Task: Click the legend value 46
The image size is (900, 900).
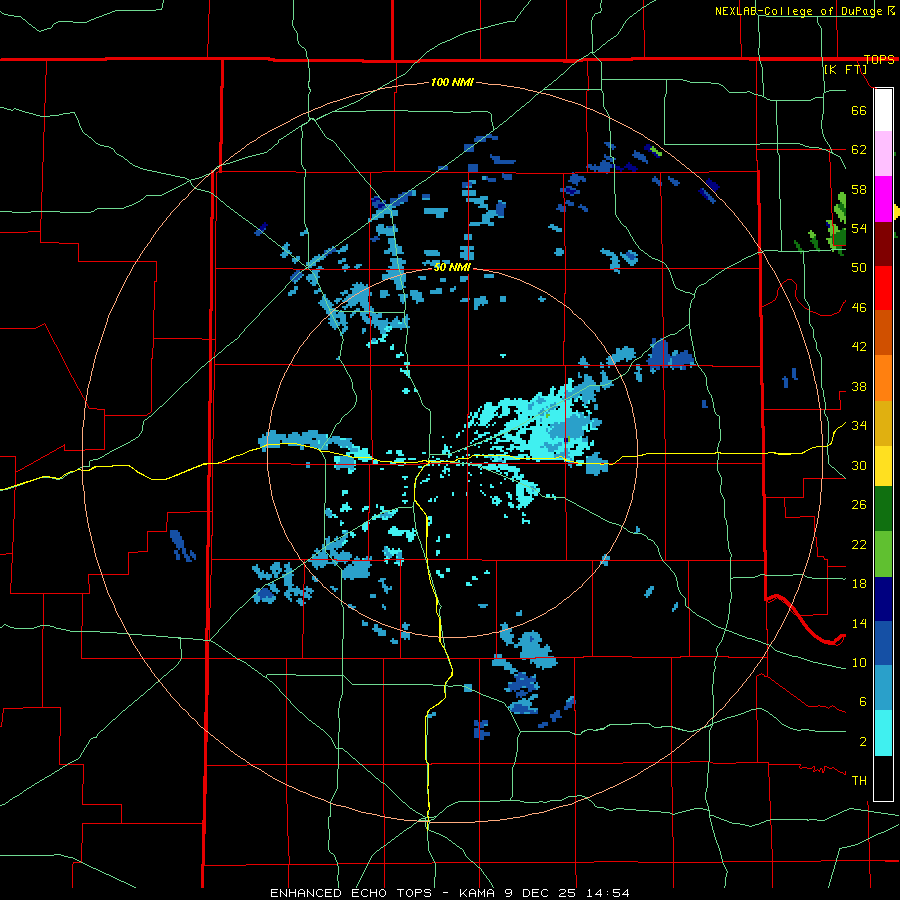Action: point(859,308)
